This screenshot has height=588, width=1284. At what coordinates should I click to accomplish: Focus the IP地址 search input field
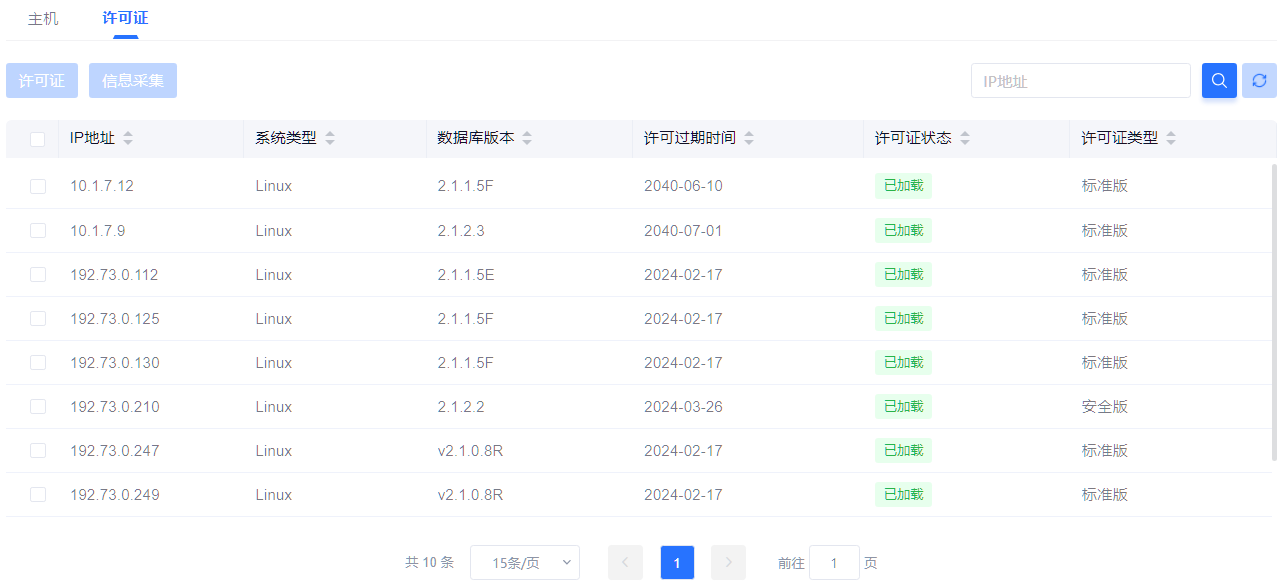point(1080,81)
